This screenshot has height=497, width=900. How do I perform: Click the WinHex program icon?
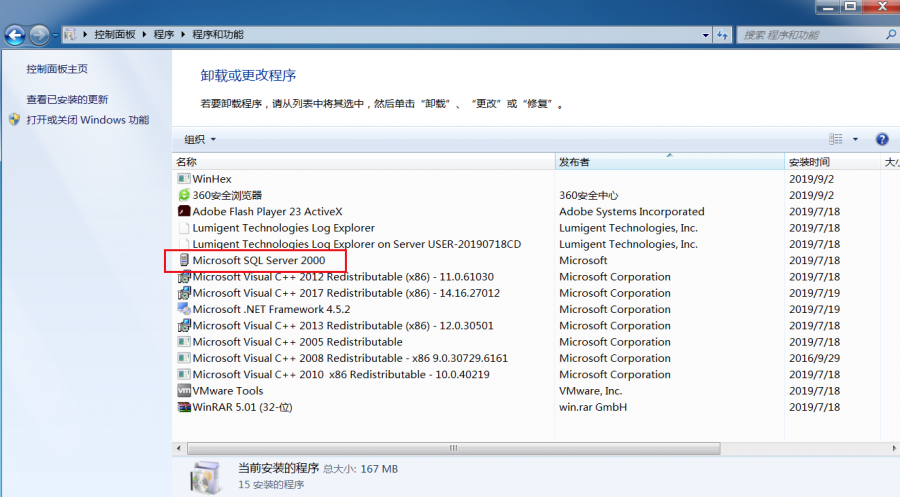[184, 178]
